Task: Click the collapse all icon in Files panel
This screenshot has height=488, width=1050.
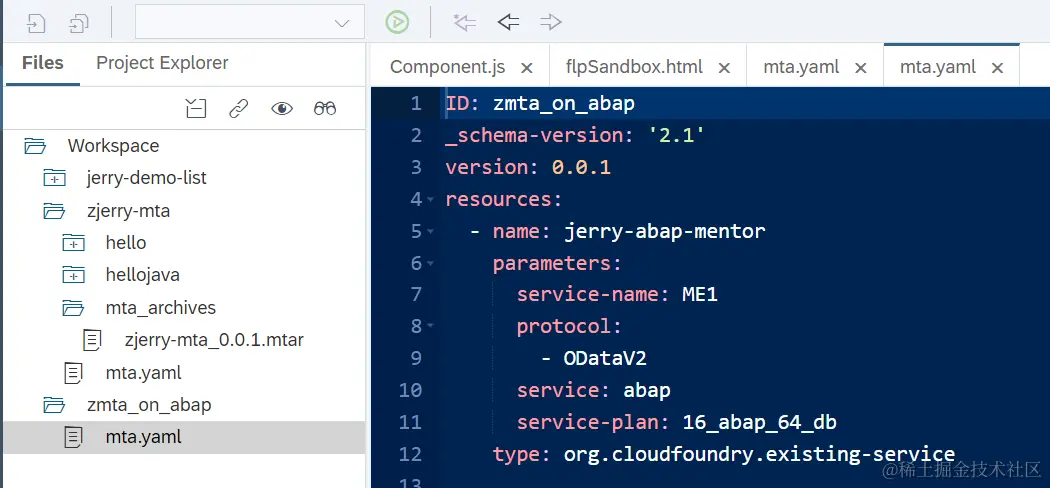Action: coord(196,108)
